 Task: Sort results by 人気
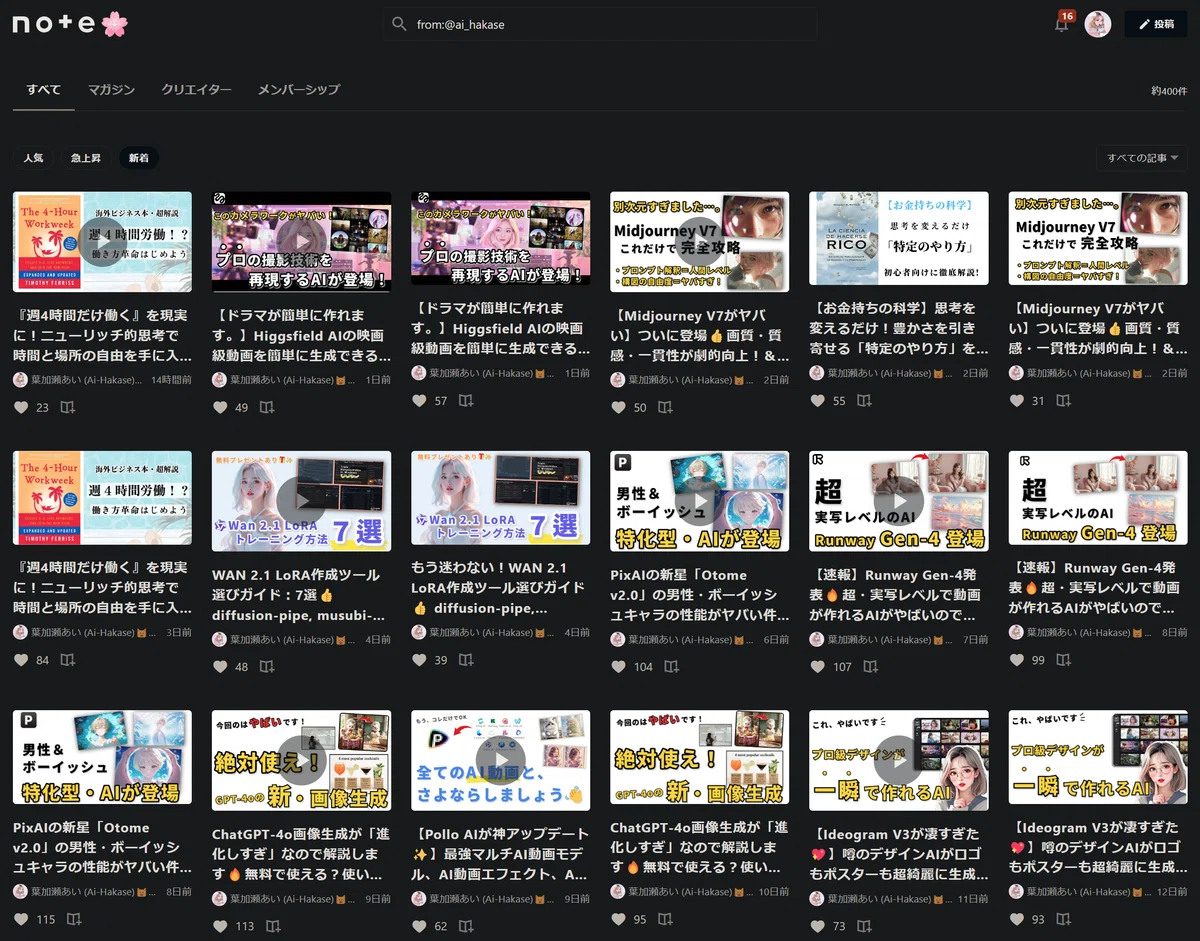(33, 158)
